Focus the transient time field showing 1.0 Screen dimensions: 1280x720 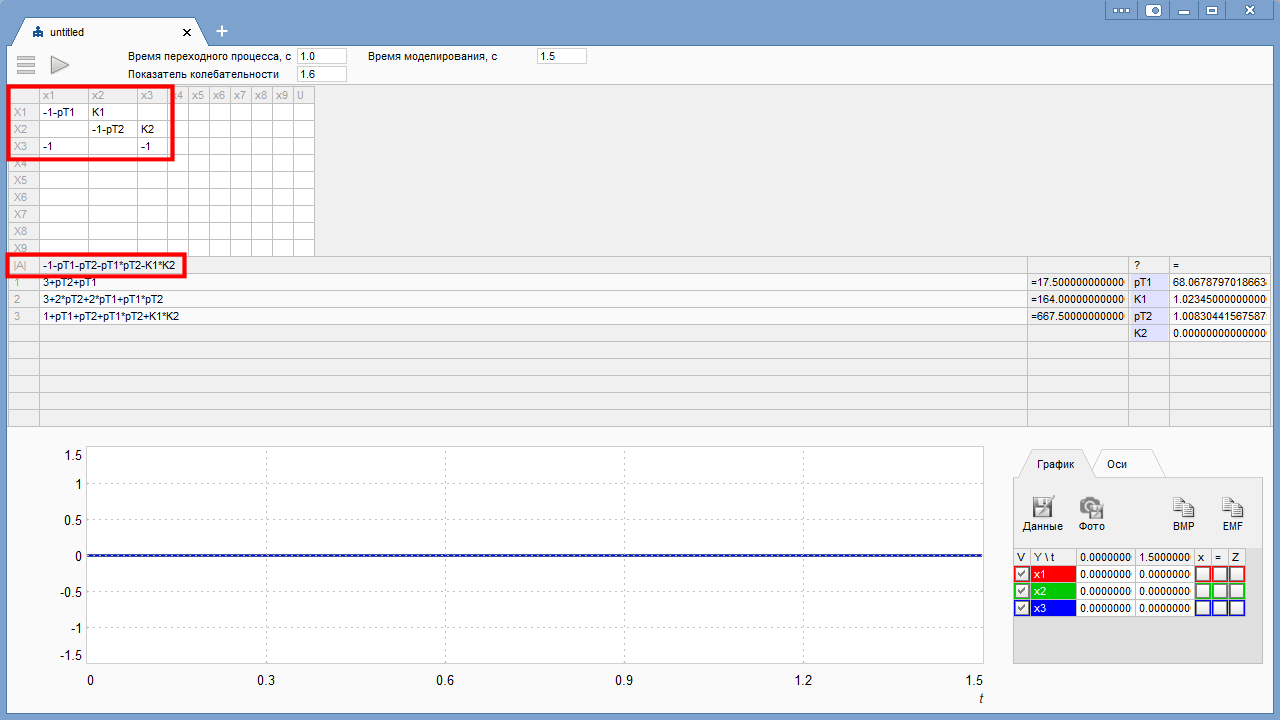click(322, 56)
